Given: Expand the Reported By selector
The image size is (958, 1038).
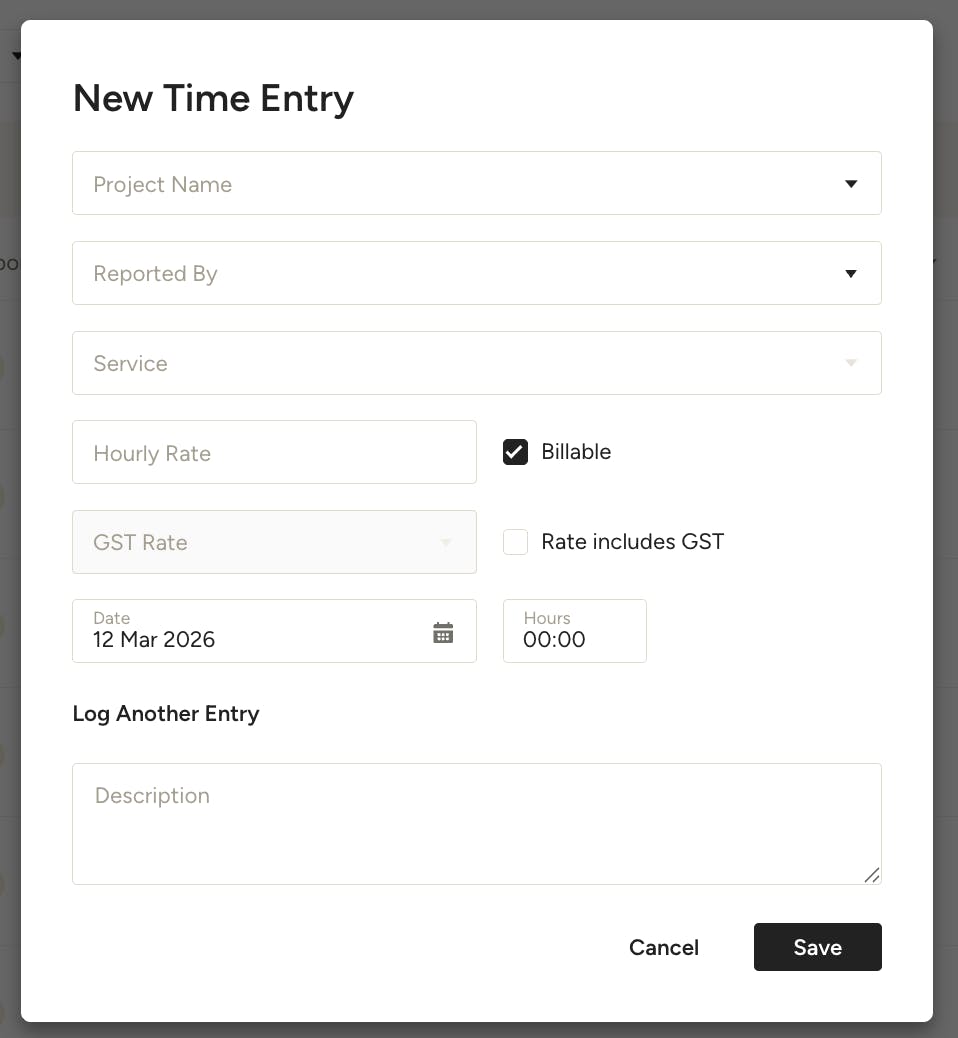Looking at the screenshot, I should pyautogui.click(x=450, y=274).
